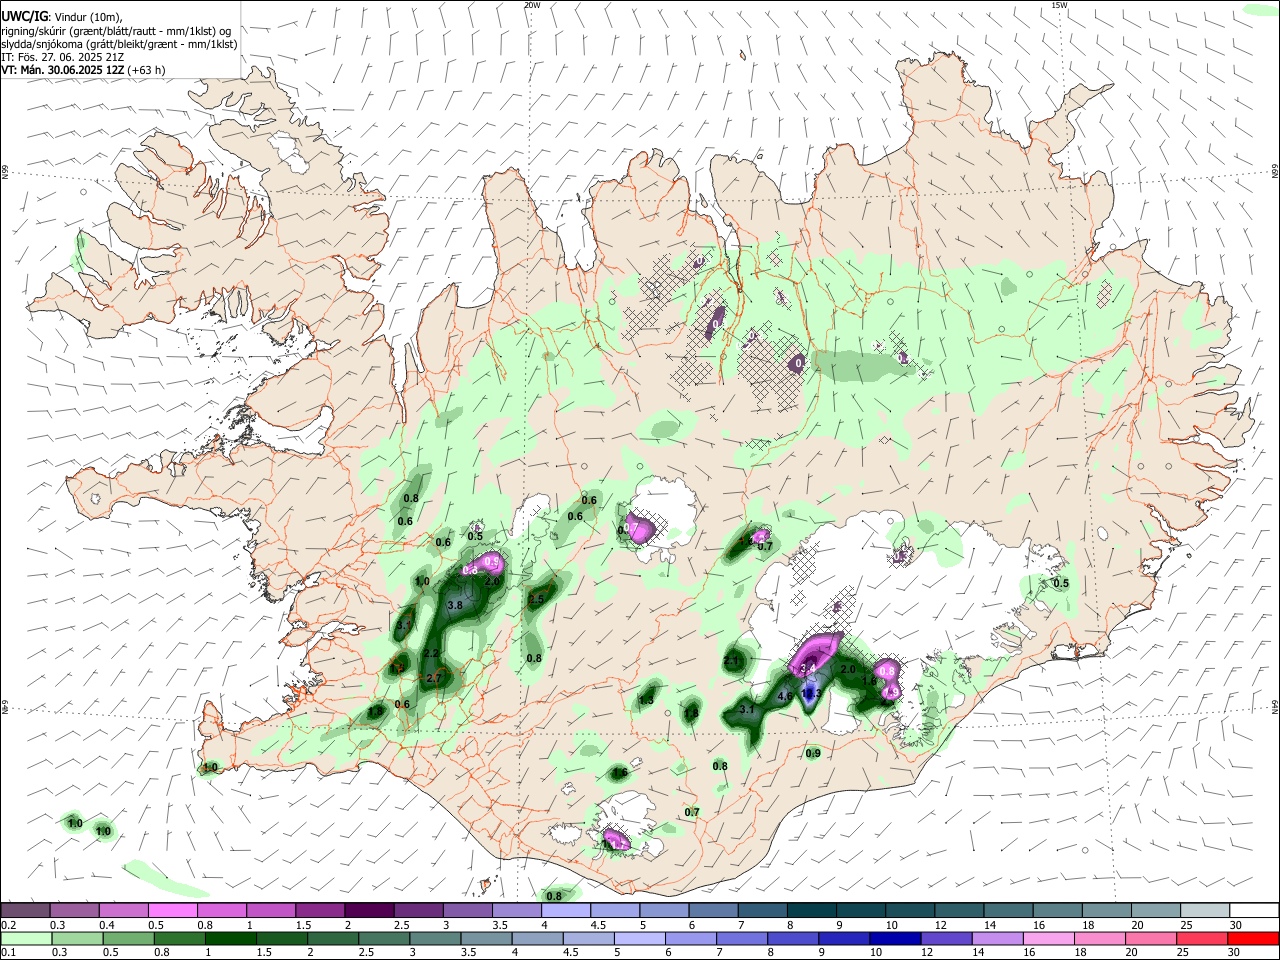Click the 'IT: Fös. 27. 06. 2025 21Z' line

coord(63,57)
